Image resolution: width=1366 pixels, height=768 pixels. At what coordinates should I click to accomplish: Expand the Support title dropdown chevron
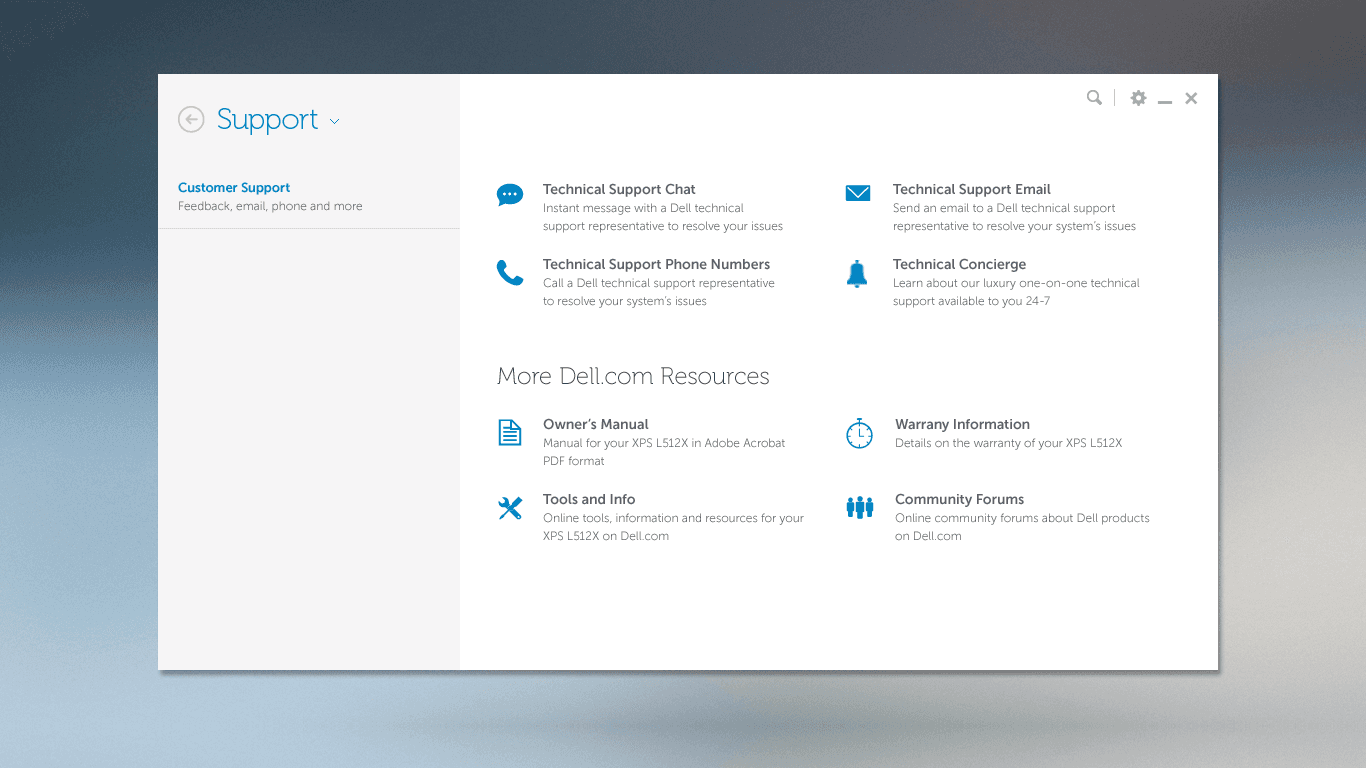(x=335, y=122)
